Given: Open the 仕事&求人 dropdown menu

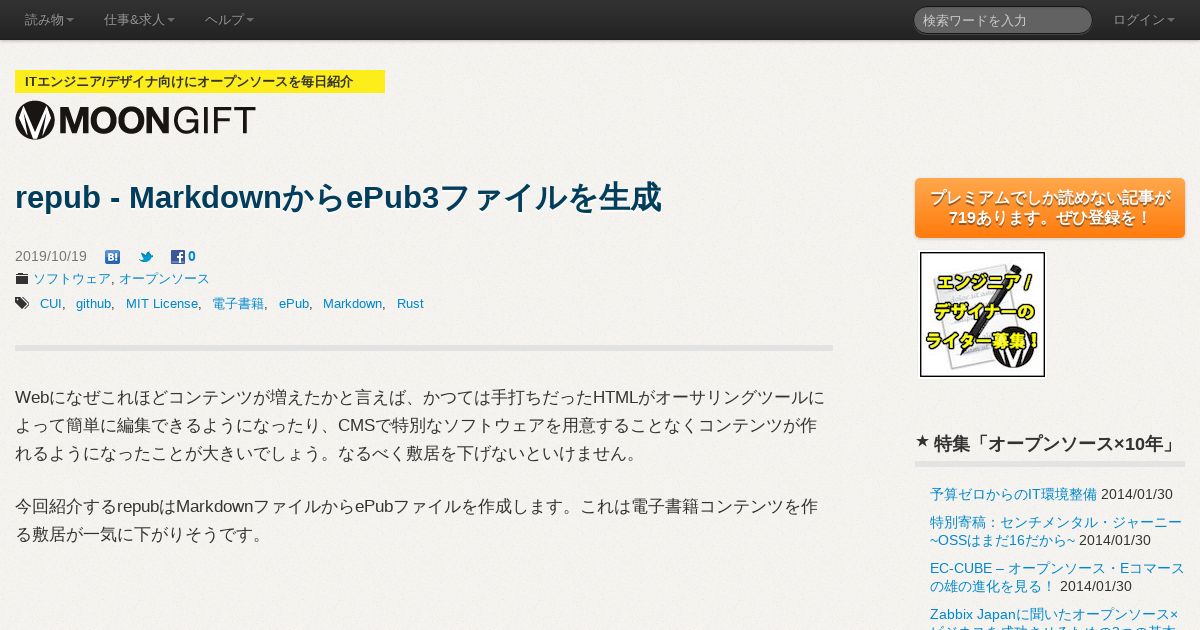Looking at the screenshot, I should point(139,20).
